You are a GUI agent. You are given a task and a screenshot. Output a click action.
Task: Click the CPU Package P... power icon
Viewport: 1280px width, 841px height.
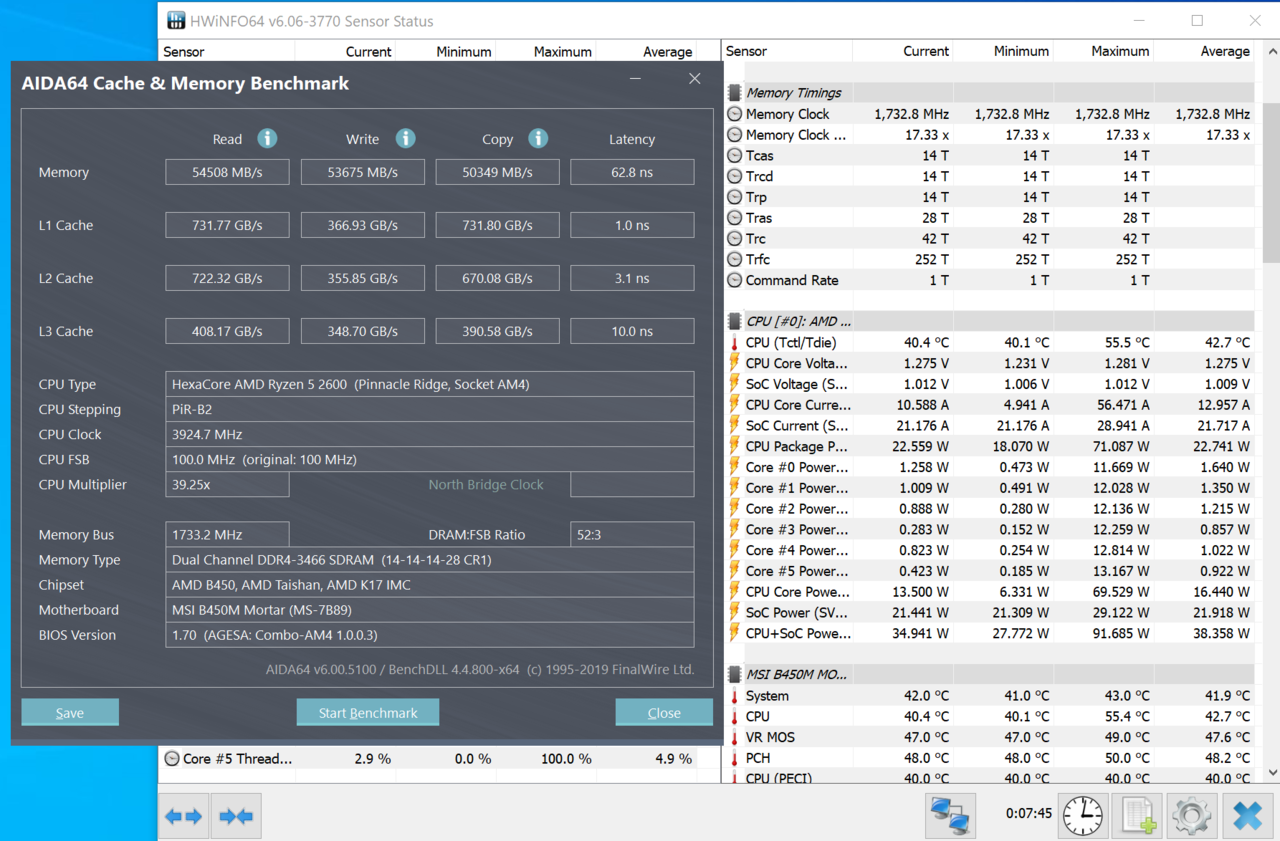pos(735,447)
